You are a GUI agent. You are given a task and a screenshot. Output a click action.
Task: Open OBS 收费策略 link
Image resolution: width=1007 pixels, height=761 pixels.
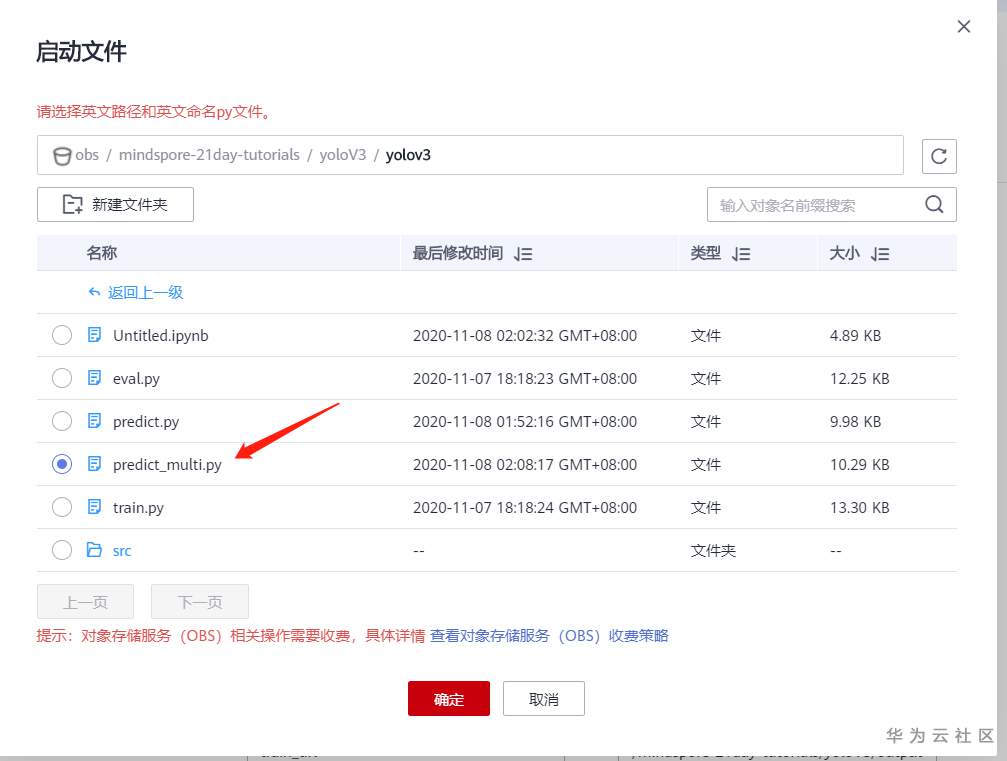pos(550,636)
